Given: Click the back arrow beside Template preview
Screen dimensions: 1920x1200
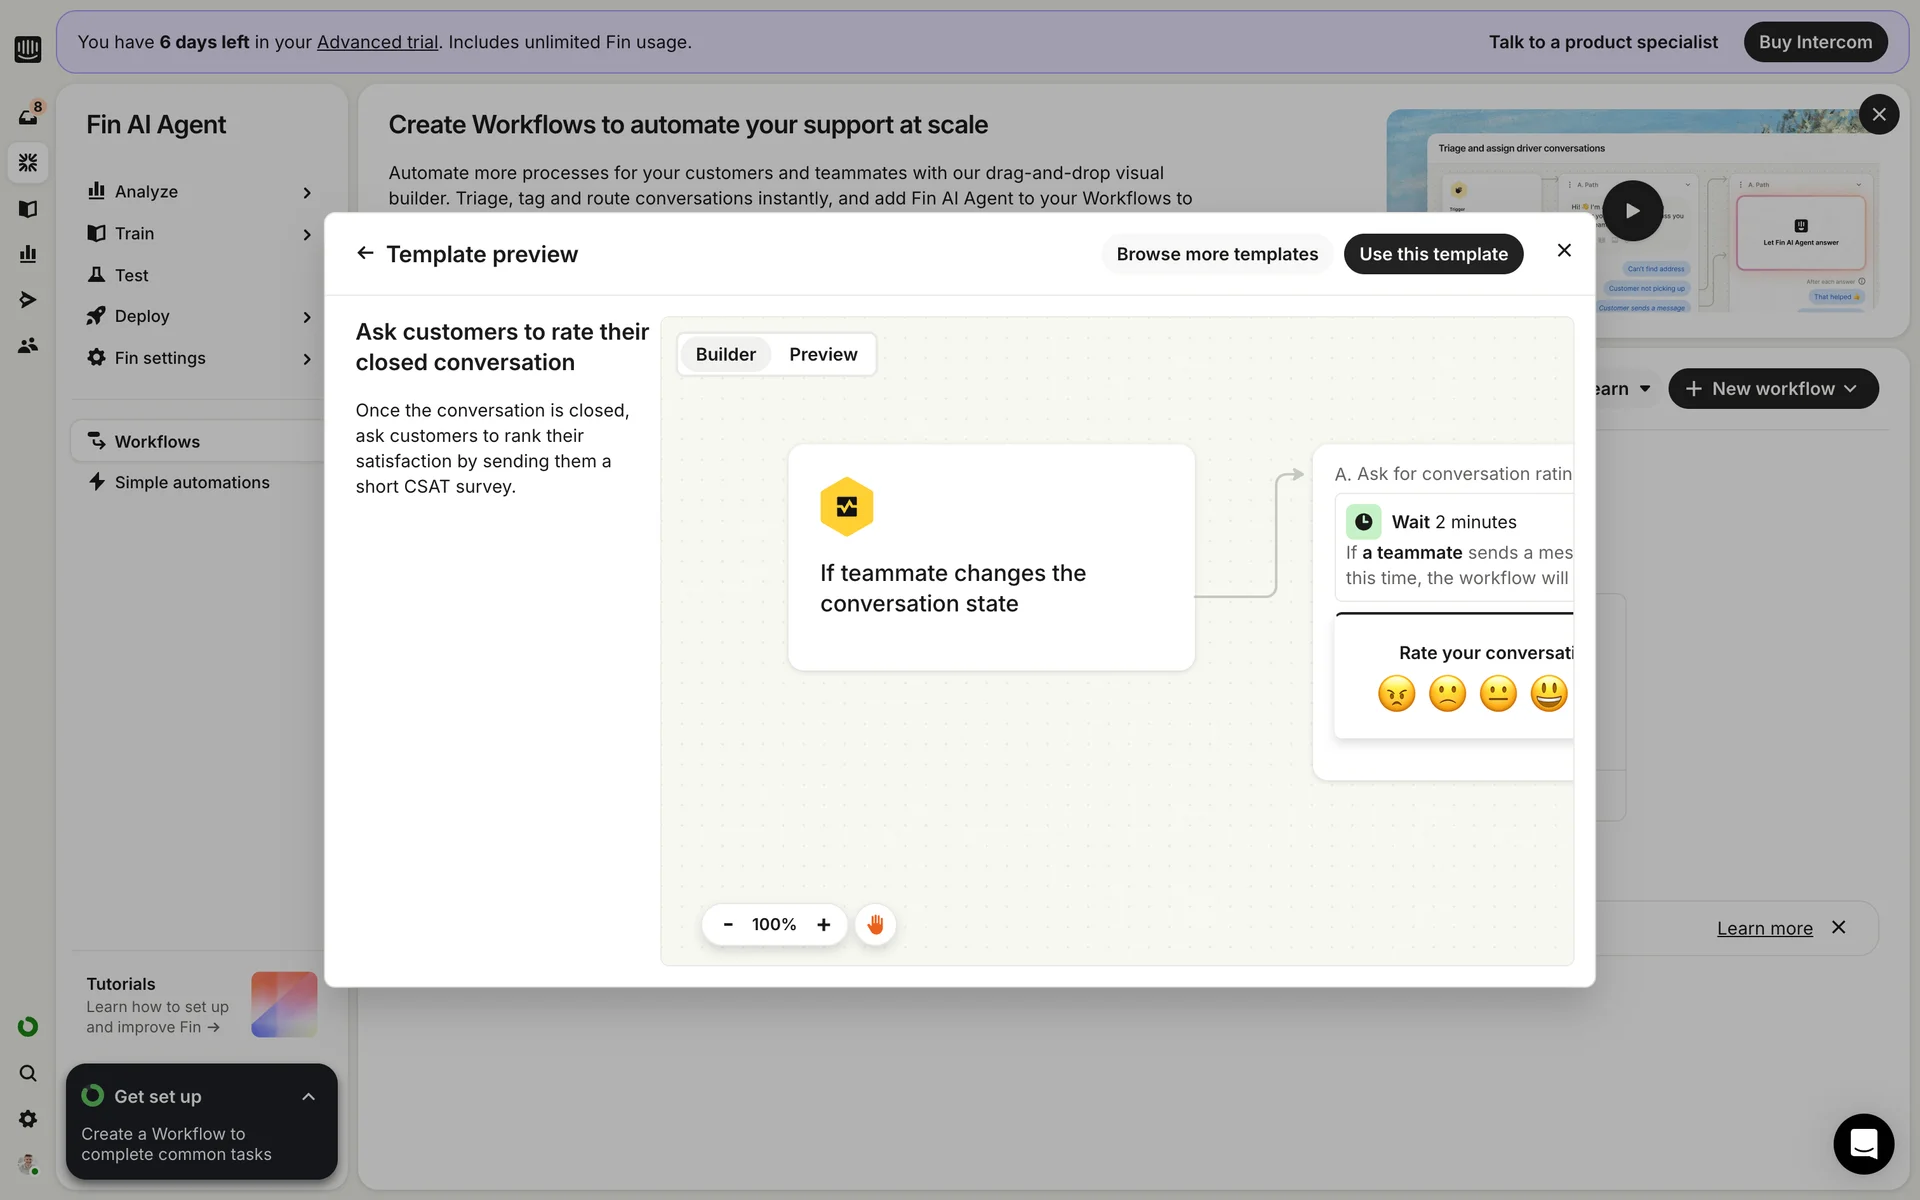Looking at the screenshot, I should (x=365, y=253).
